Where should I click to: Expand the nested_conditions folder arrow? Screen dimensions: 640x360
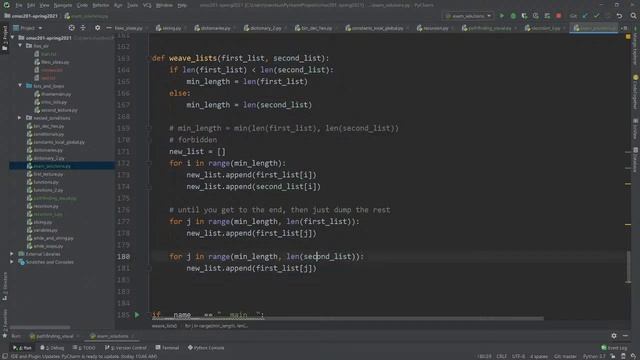pos(20,118)
